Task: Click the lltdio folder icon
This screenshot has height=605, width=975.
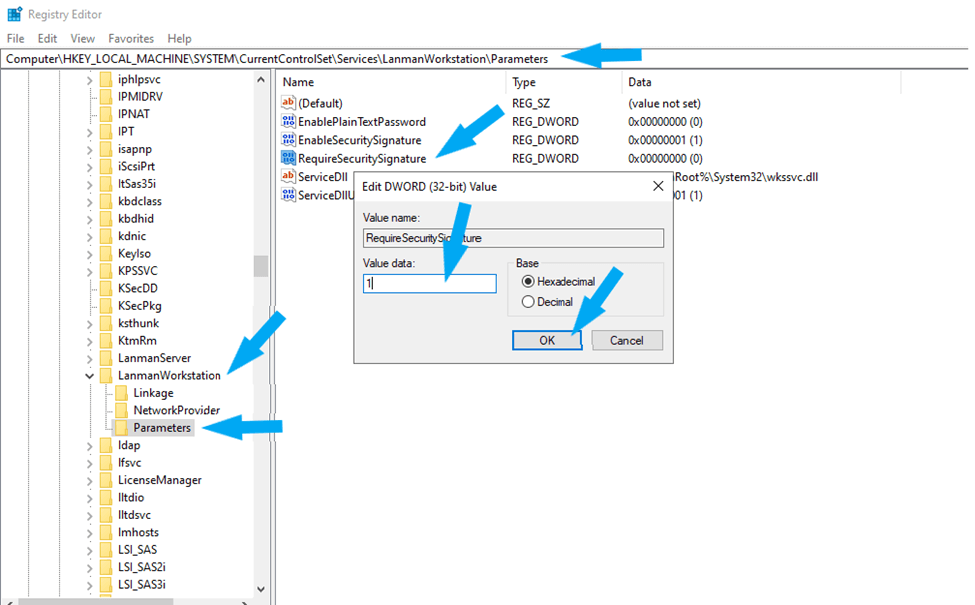Action: (x=106, y=497)
